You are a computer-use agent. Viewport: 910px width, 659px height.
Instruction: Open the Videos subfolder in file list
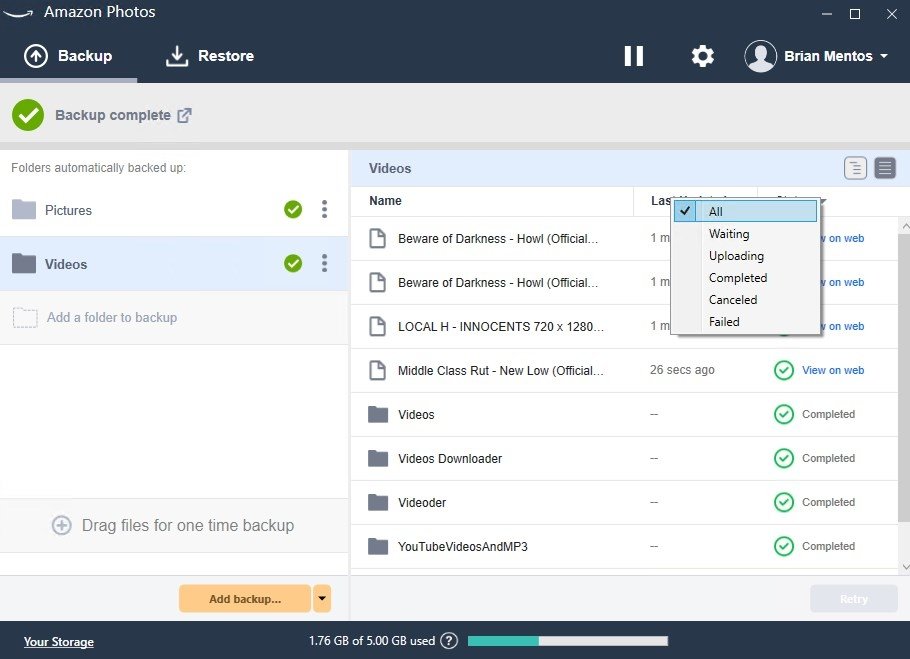pos(624,415)
